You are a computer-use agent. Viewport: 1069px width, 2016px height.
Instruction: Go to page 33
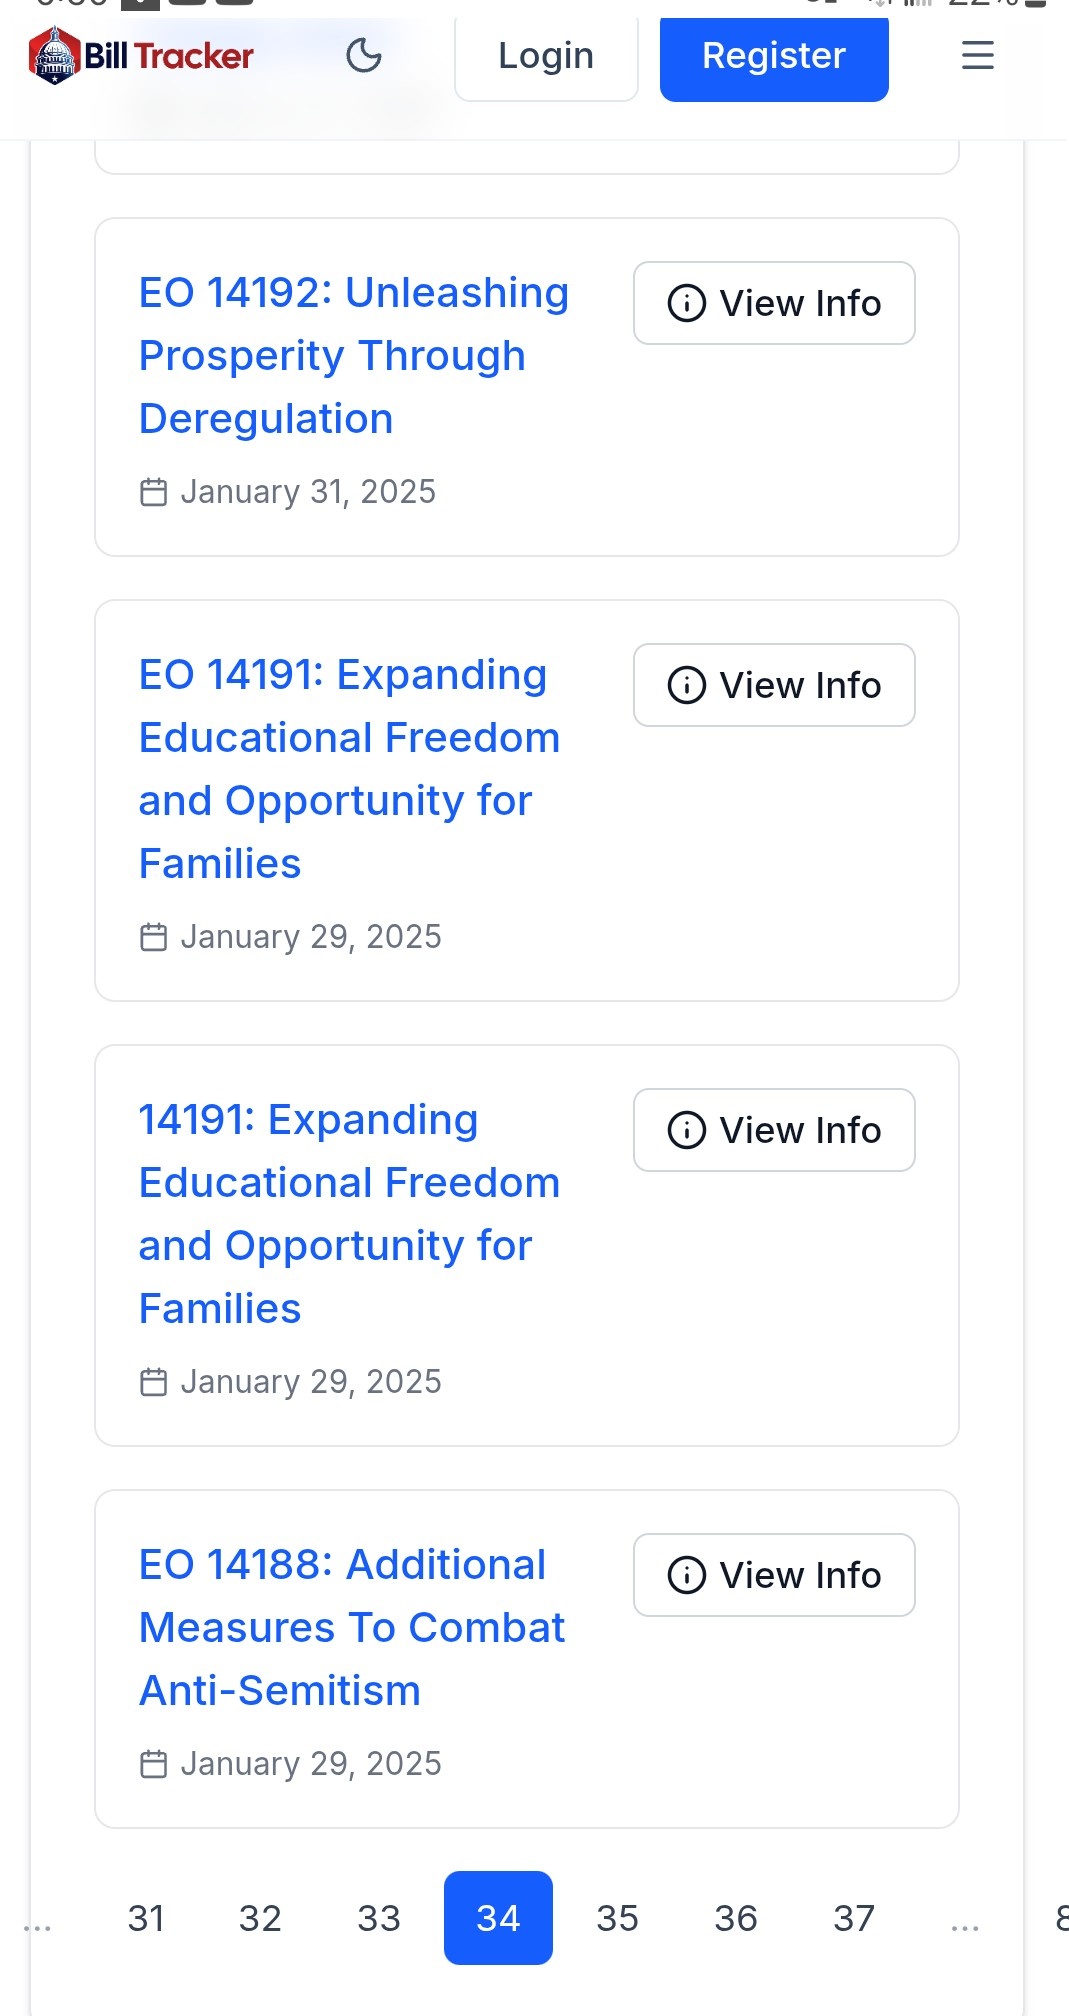point(379,1918)
